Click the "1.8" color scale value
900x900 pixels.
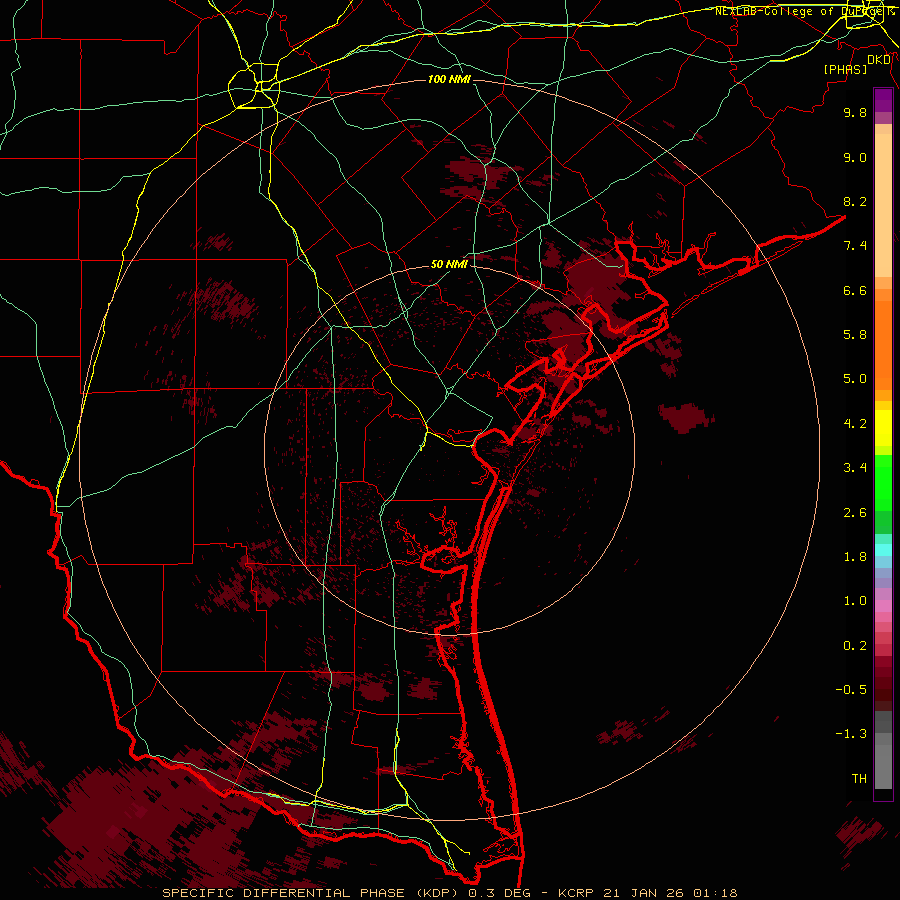[855, 557]
